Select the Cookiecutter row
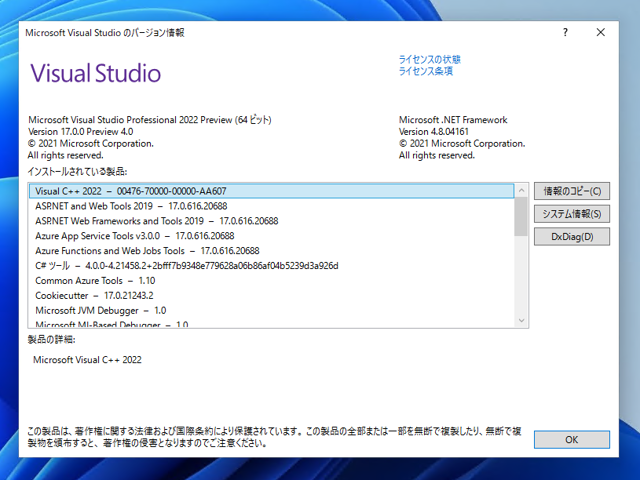This screenshot has width=640, height=480. tap(271, 296)
